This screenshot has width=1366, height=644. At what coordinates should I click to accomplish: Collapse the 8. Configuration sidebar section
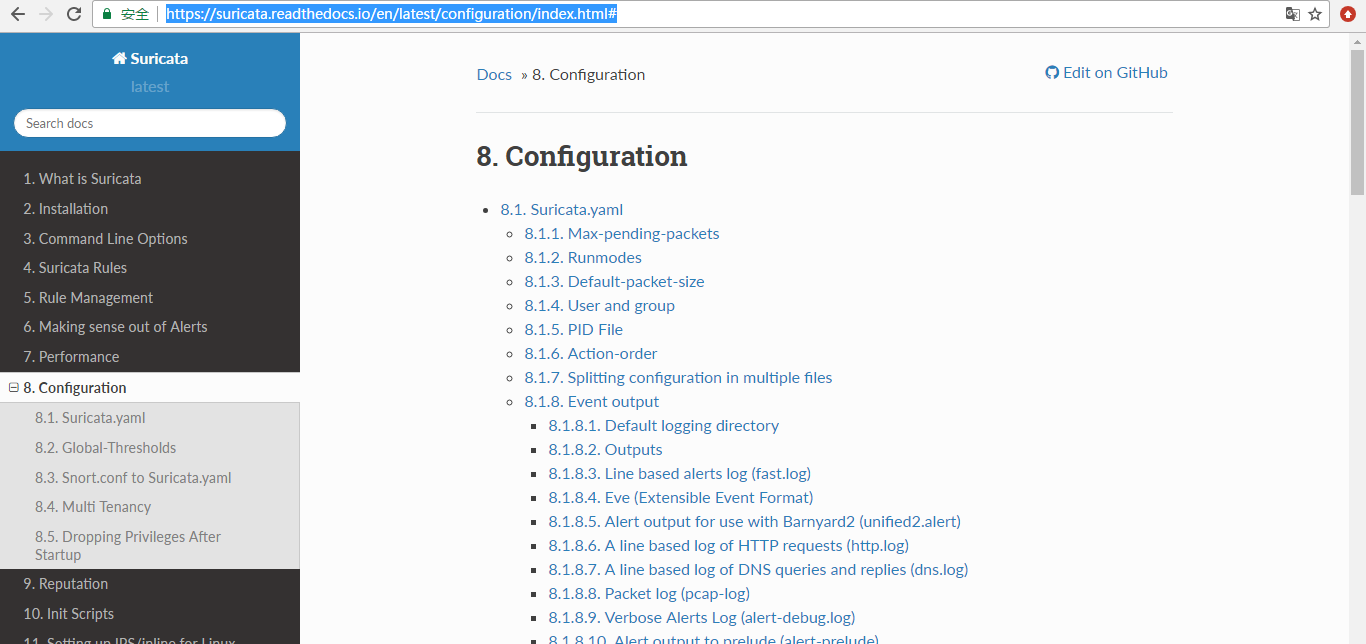tap(14, 388)
